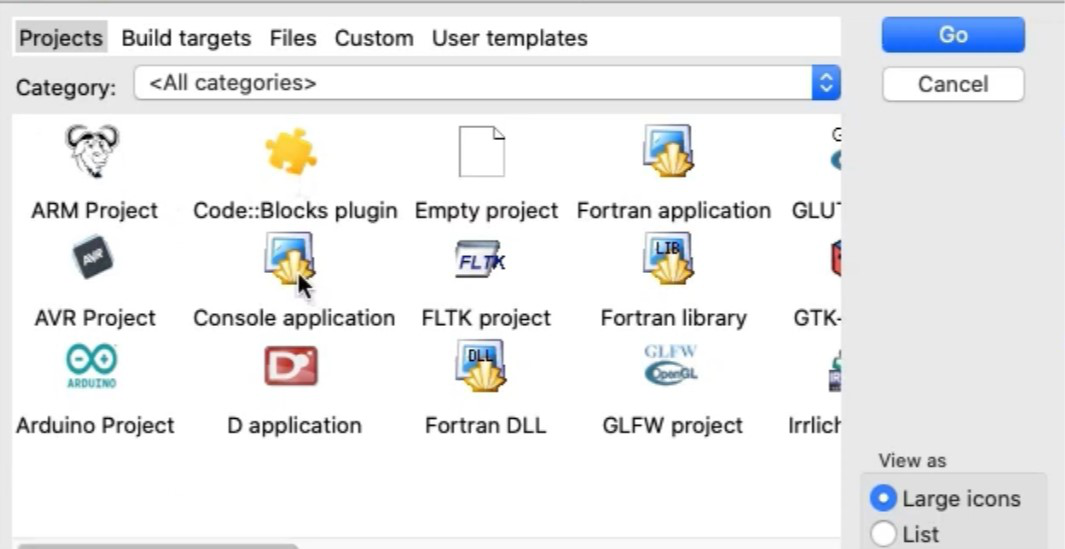The height and width of the screenshot is (549, 1065).
Task: Select the AVR Project chip icon
Action: pyautogui.click(x=92, y=259)
